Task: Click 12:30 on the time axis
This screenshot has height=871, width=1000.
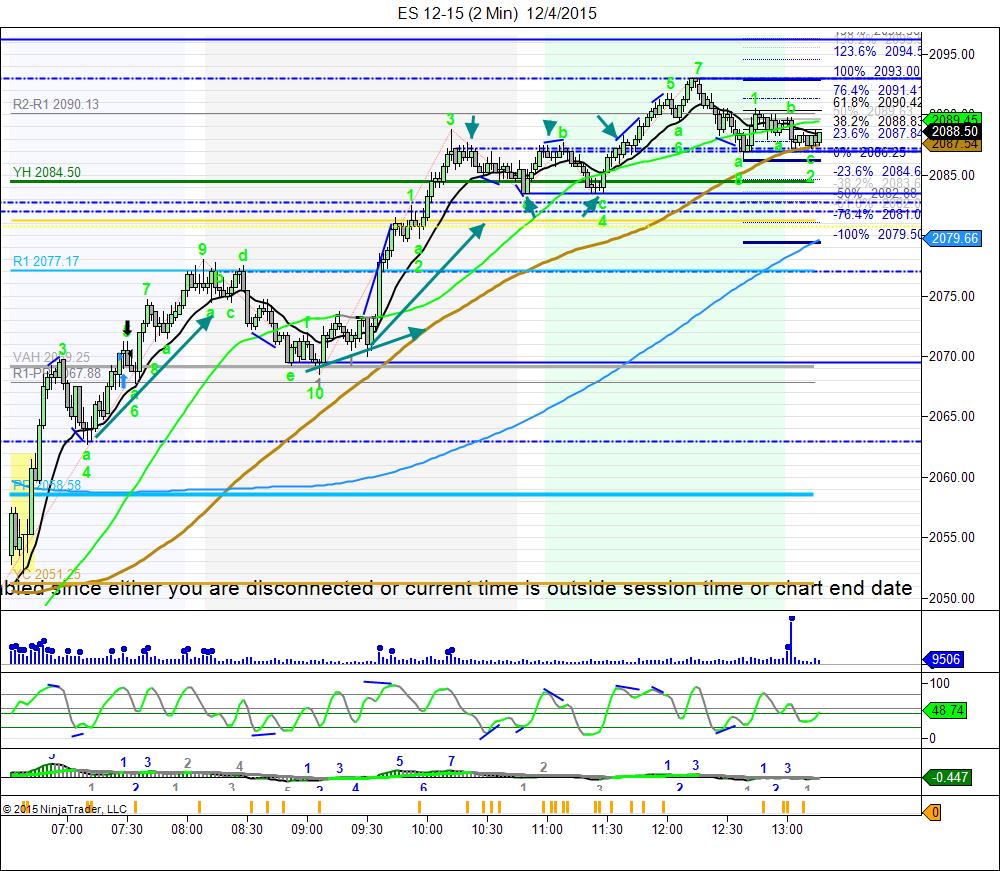Action: point(727,829)
